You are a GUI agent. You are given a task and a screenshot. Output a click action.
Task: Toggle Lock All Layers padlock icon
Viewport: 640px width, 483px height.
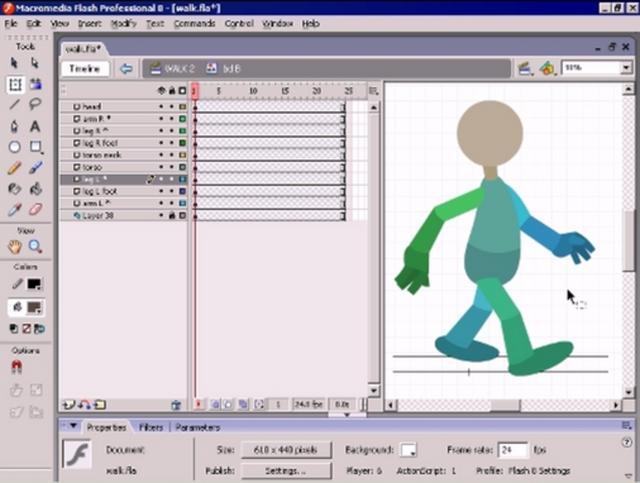tap(172, 91)
